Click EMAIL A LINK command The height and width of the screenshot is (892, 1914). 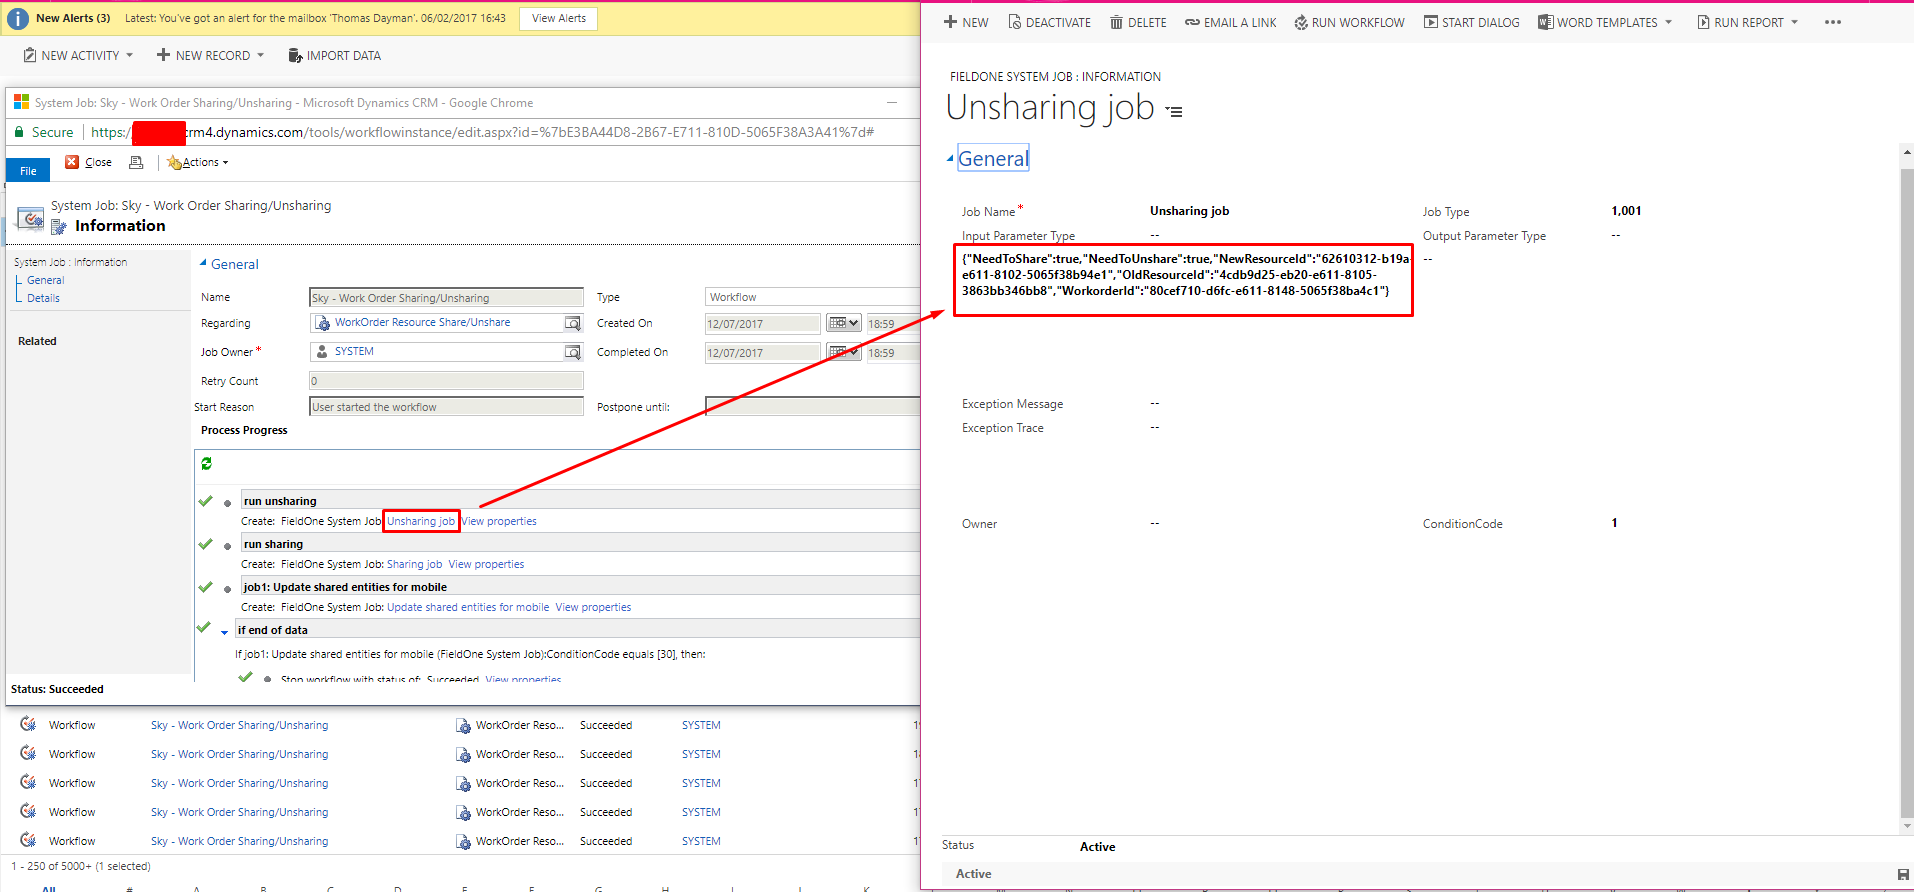click(x=1231, y=22)
